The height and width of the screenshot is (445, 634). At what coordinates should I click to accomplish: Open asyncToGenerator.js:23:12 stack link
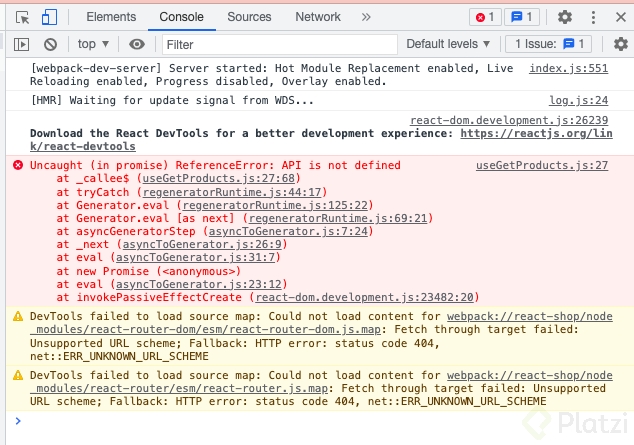click(x=199, y=285)
